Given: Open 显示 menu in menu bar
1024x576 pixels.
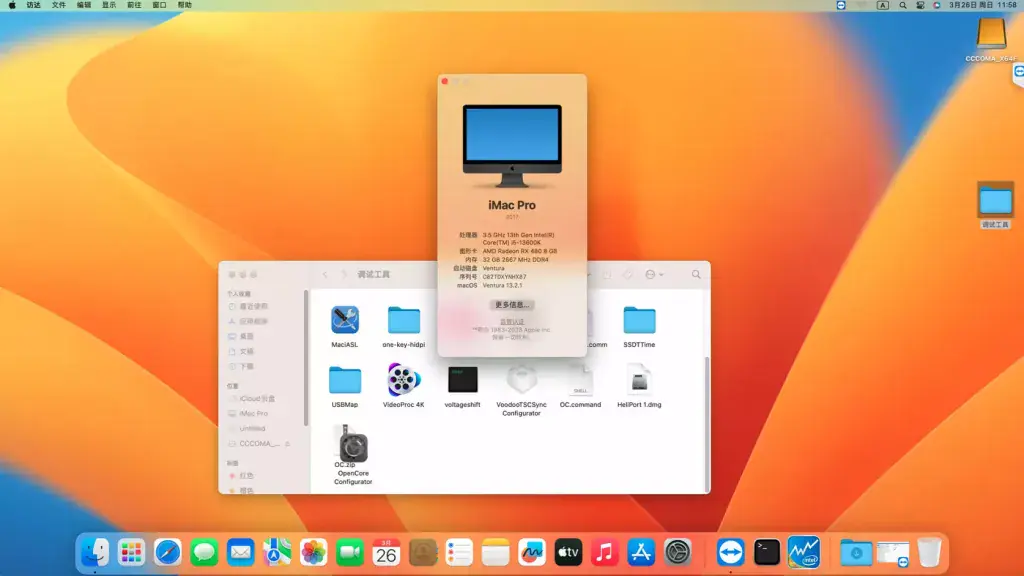Looking at the screenshot, I should (x=109, y=5).
